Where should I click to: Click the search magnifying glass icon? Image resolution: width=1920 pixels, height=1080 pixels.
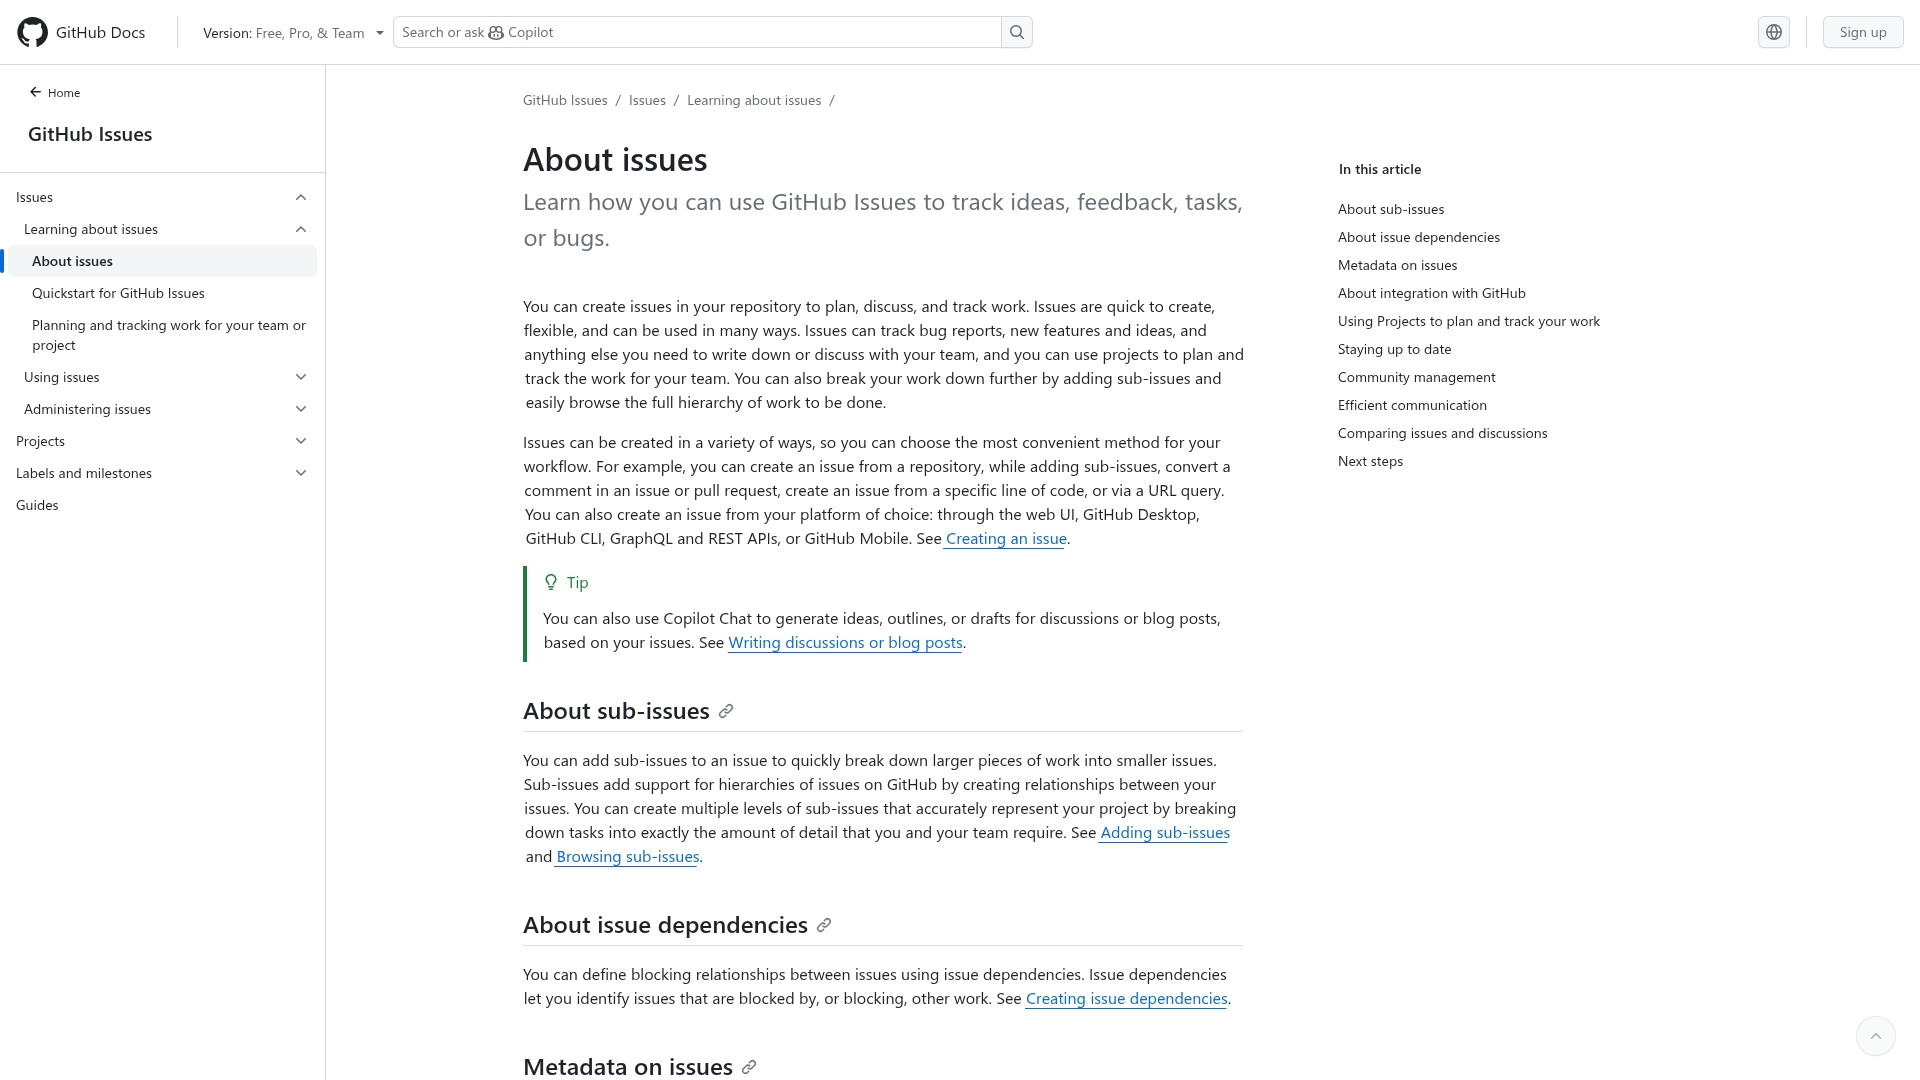pos(1016,31)
